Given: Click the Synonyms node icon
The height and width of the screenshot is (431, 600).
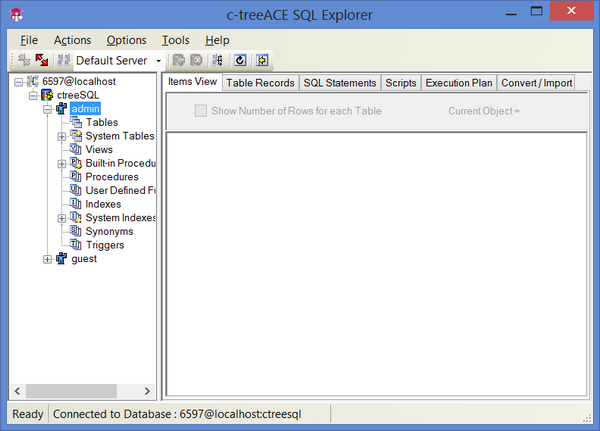Looking at the screenshot, I should (x=76, y=231).
